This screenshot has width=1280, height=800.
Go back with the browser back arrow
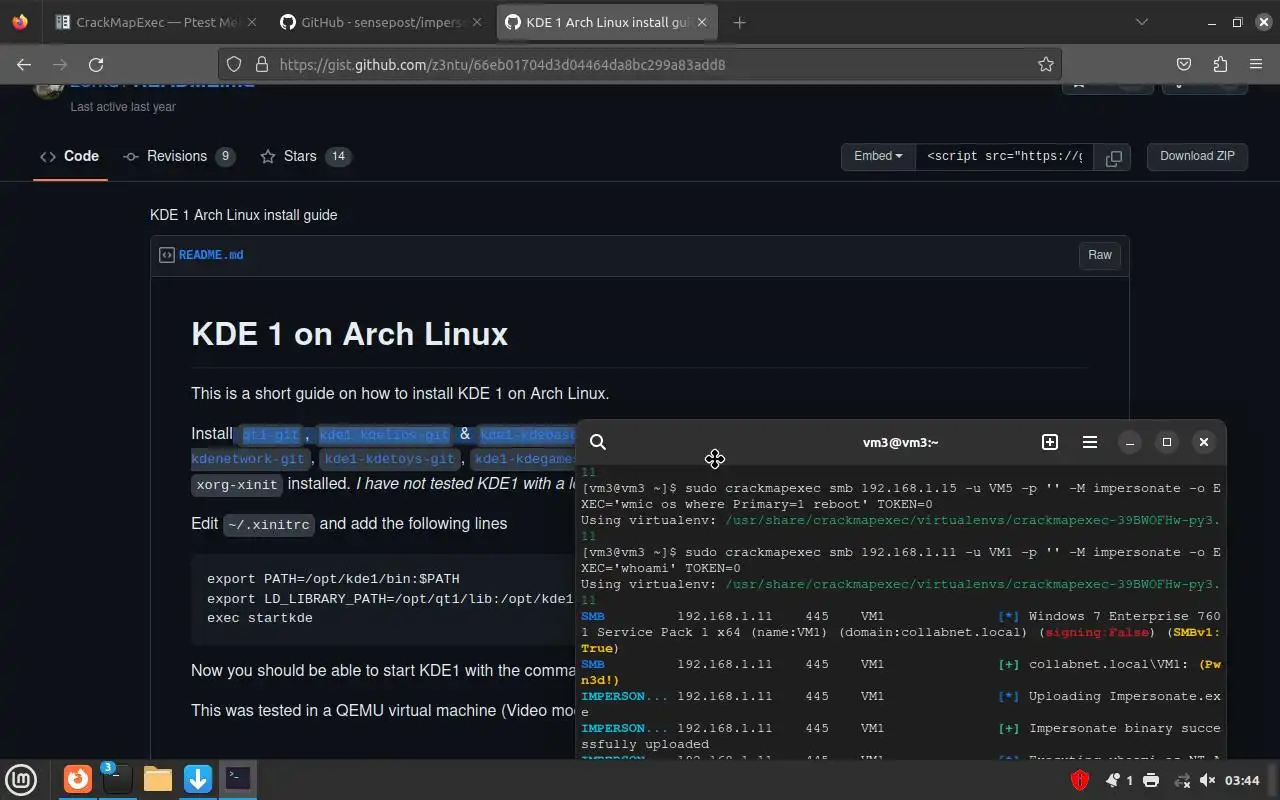tap(24, 64)
